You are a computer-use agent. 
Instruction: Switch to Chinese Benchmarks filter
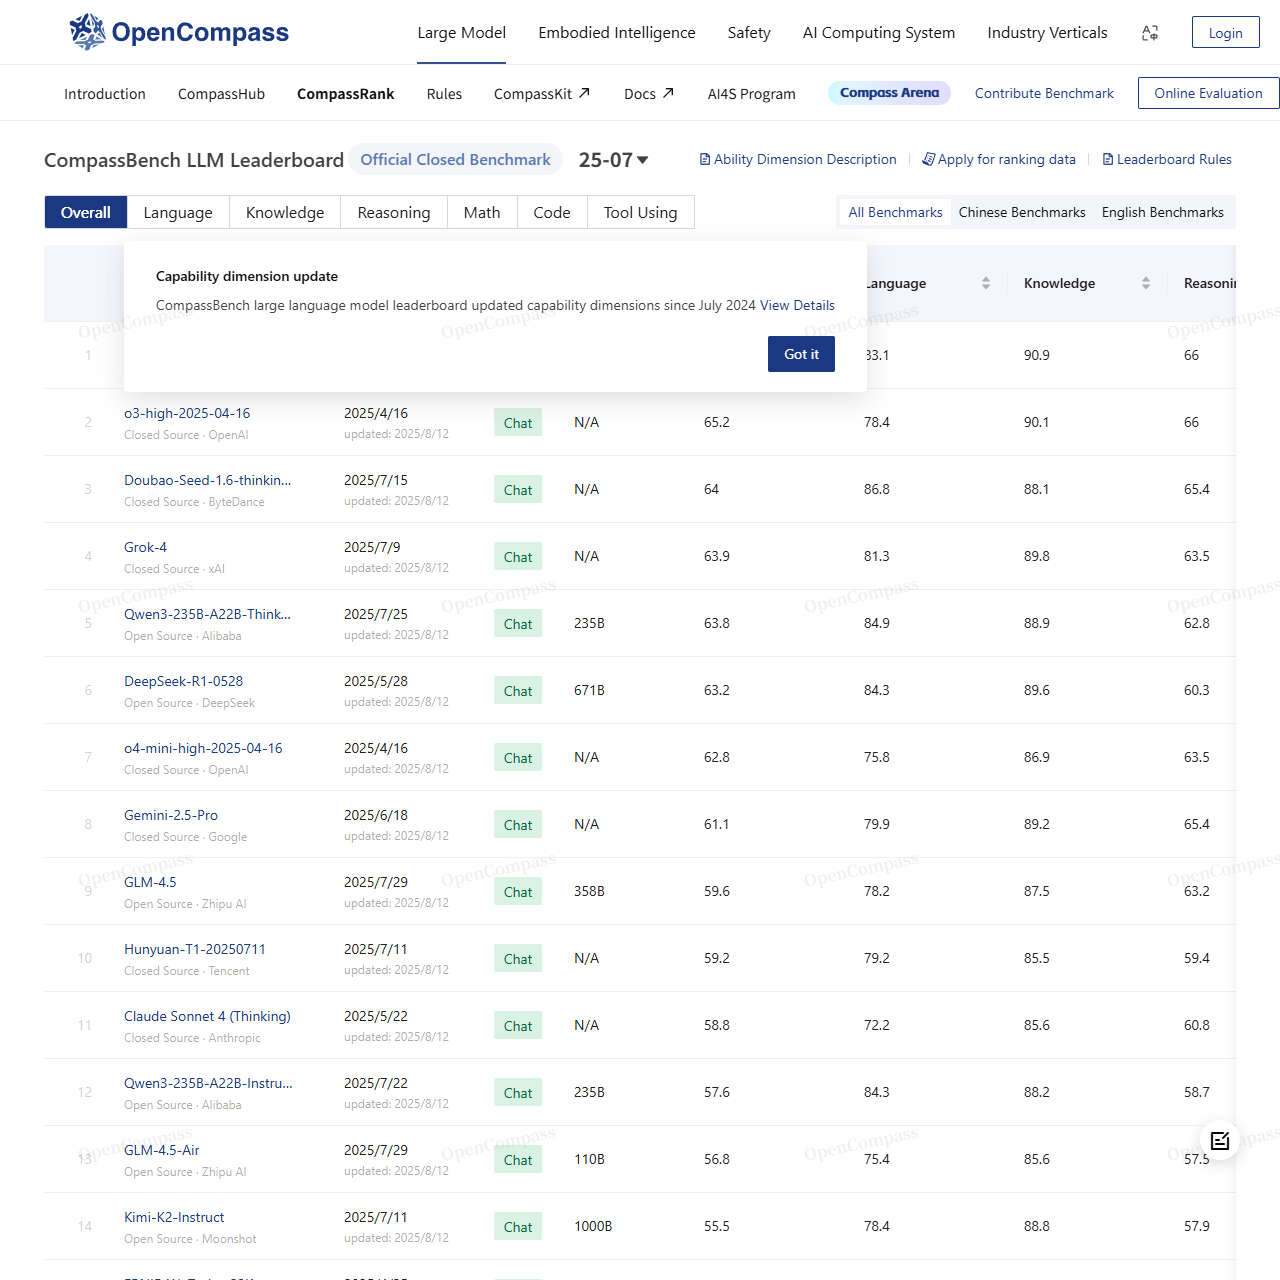coord(1021,212)
